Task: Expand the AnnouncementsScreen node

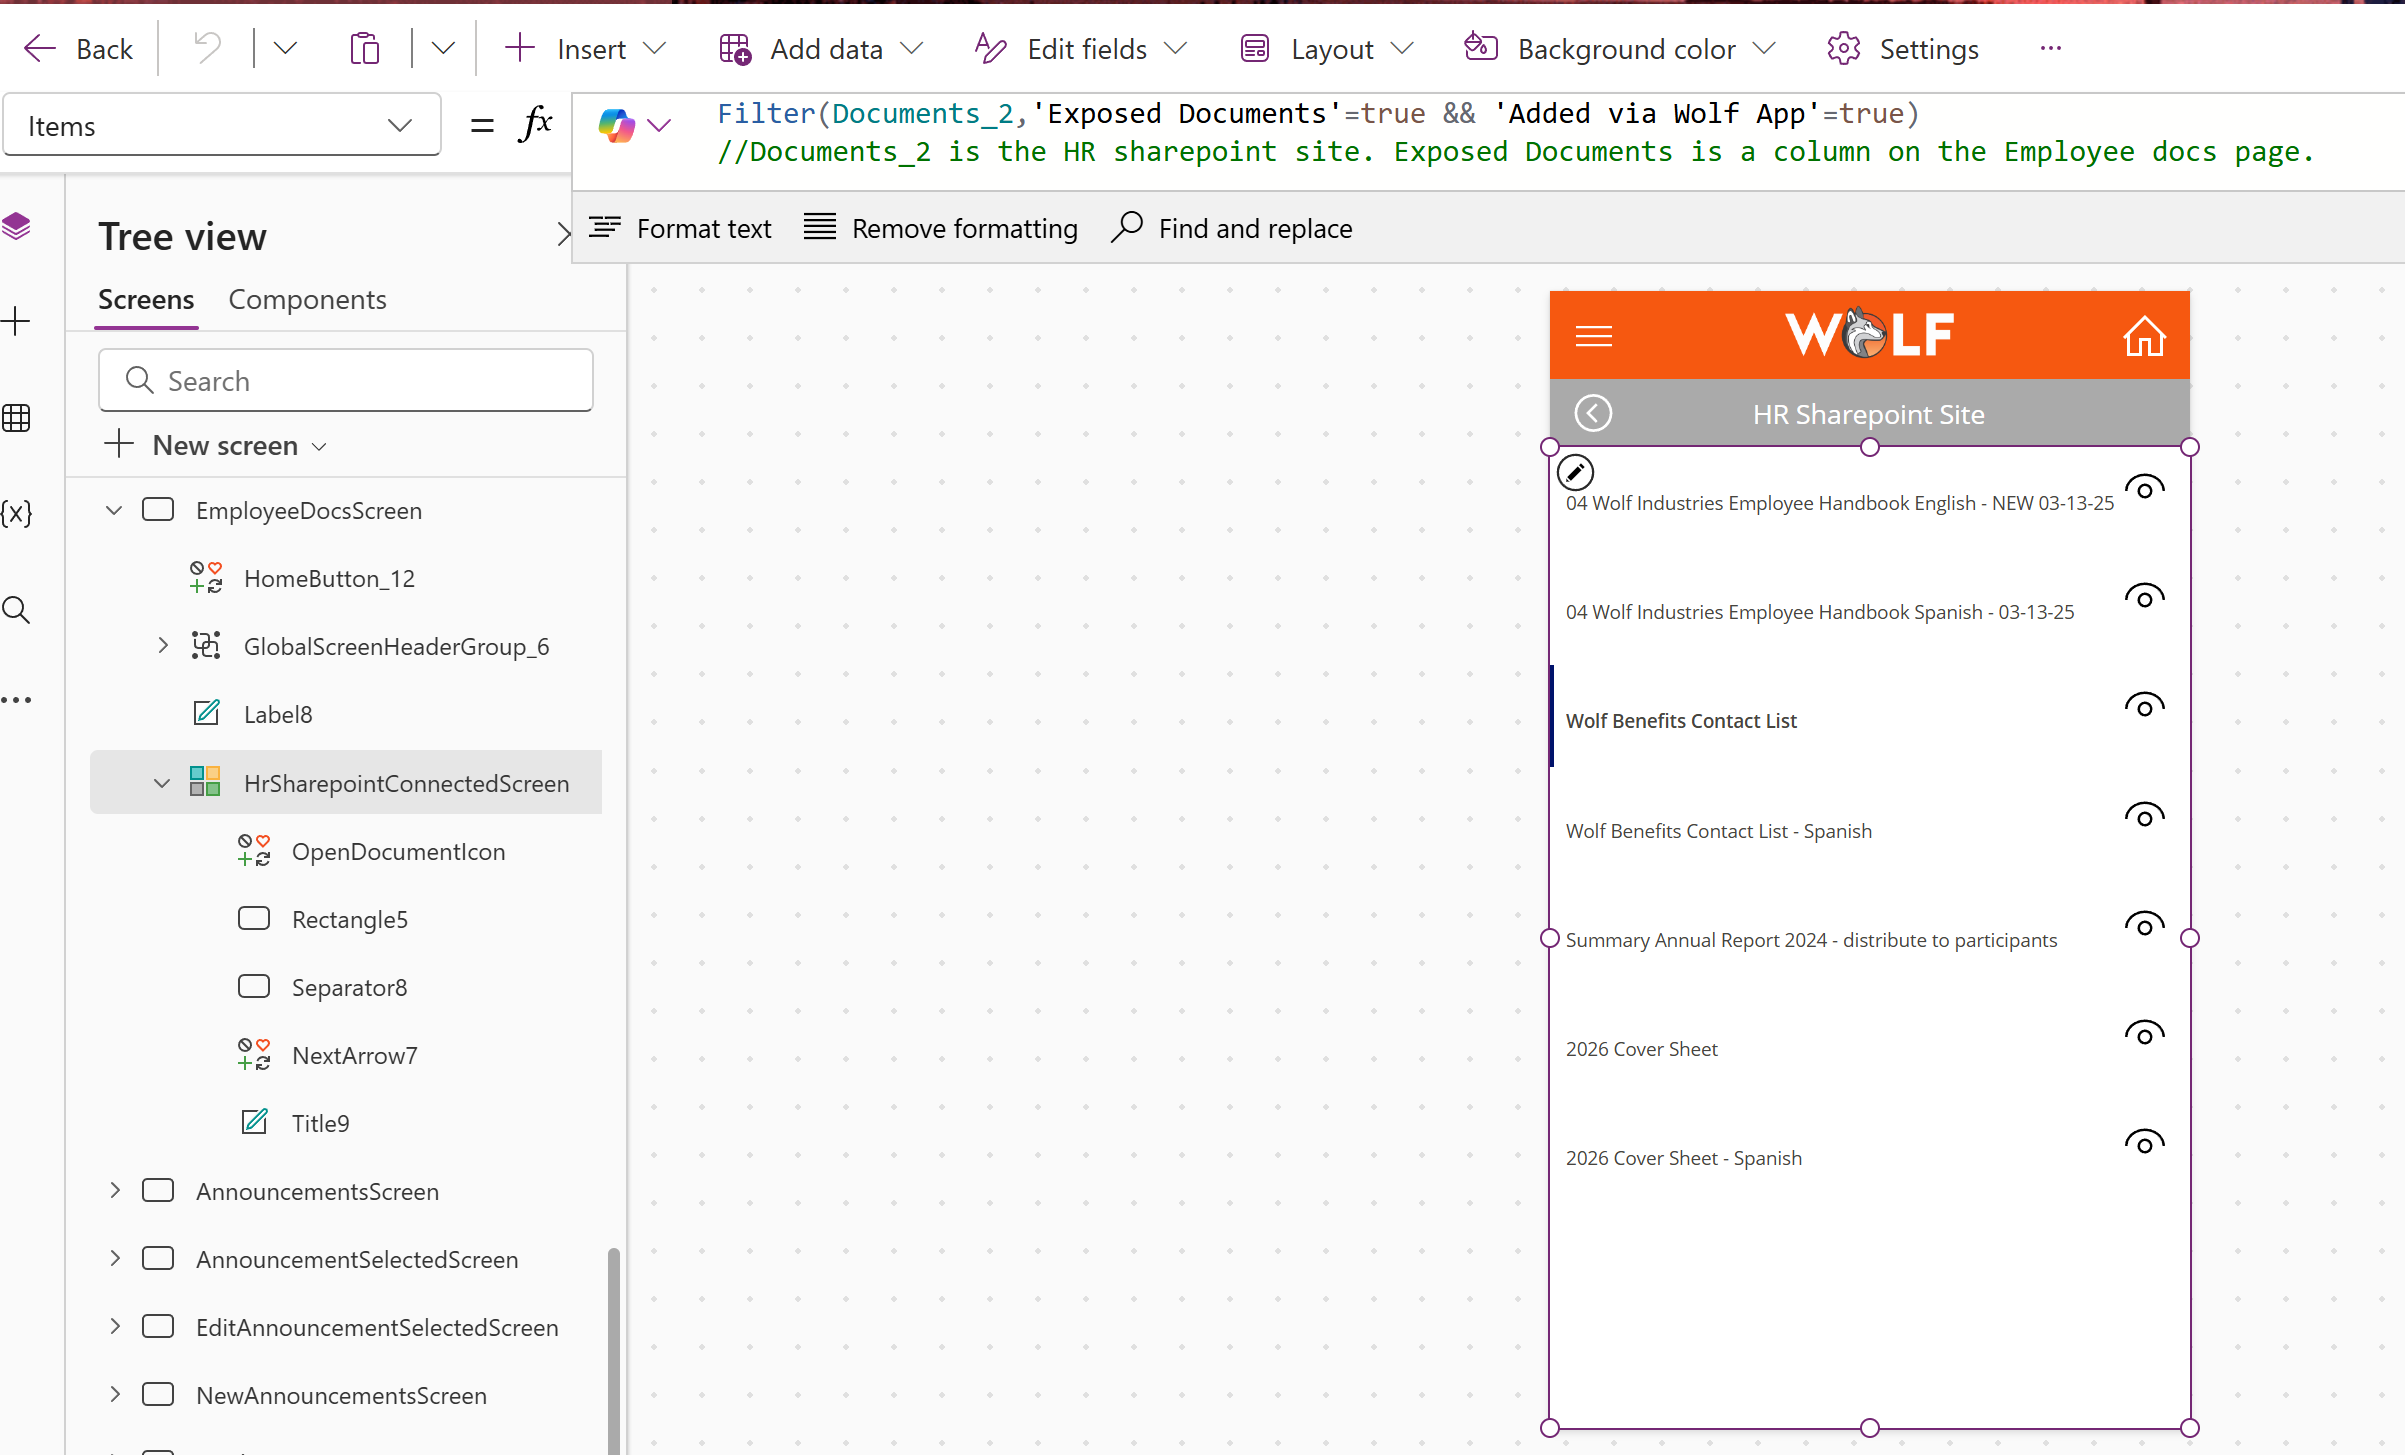Action: point(114,1190)
